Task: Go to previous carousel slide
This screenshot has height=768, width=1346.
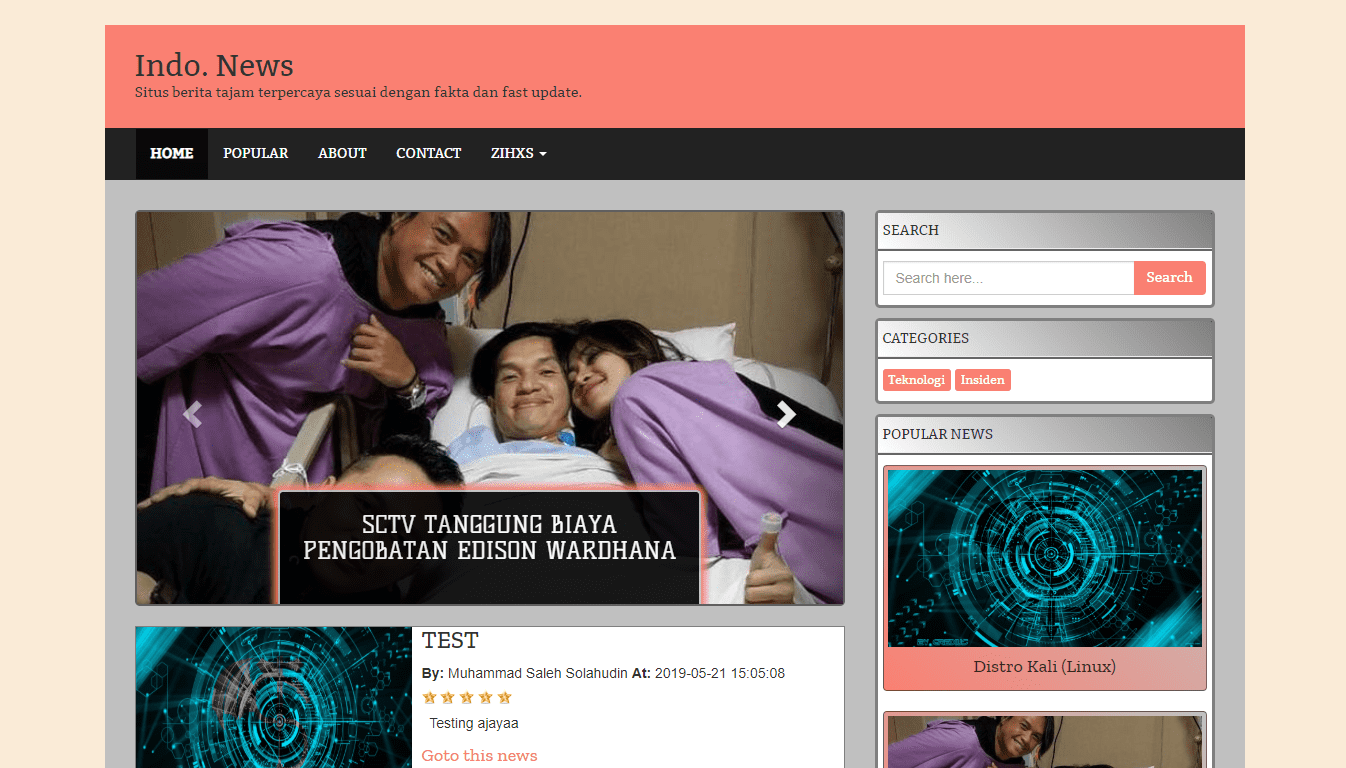Action: click(192, 413)
